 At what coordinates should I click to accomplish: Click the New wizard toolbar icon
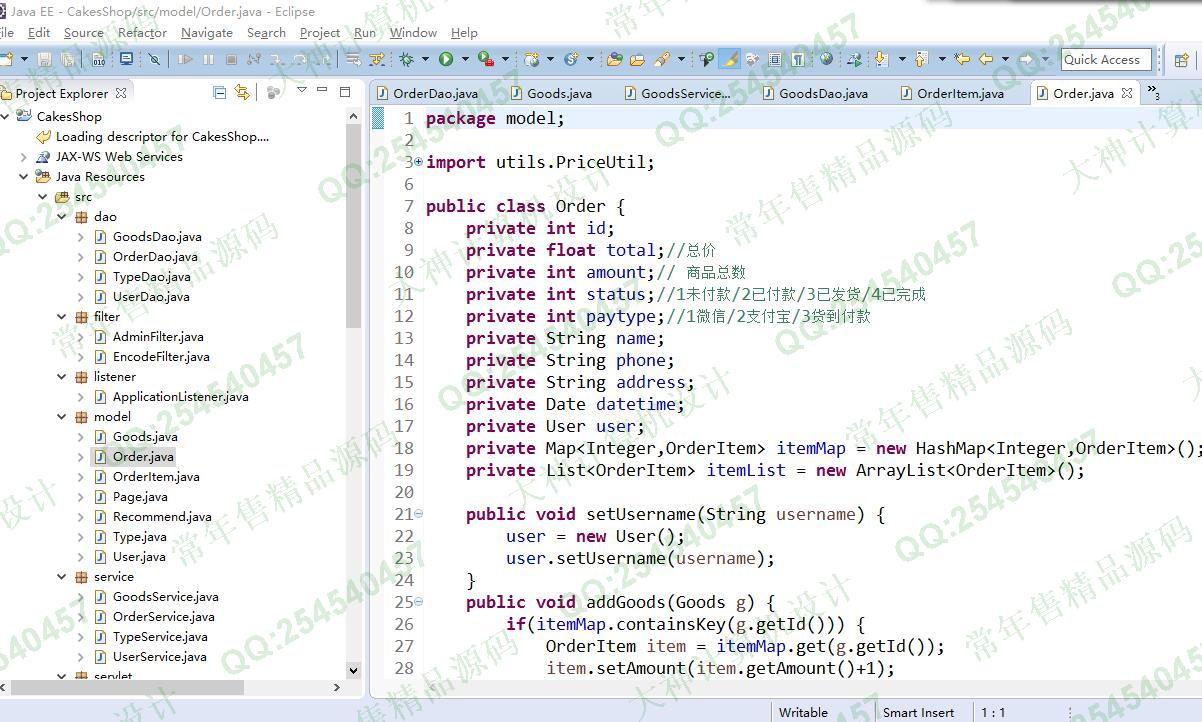coord(6,60)
